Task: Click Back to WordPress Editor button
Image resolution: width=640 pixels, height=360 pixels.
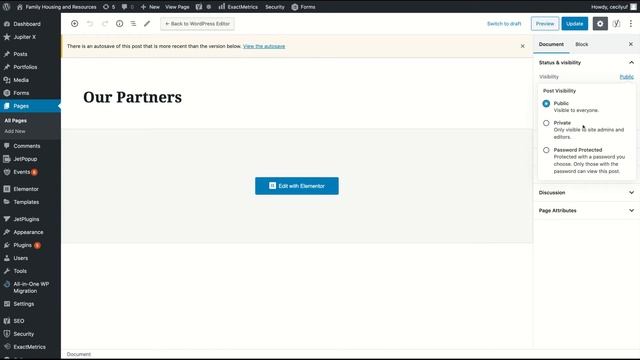Action: (198, 24)
